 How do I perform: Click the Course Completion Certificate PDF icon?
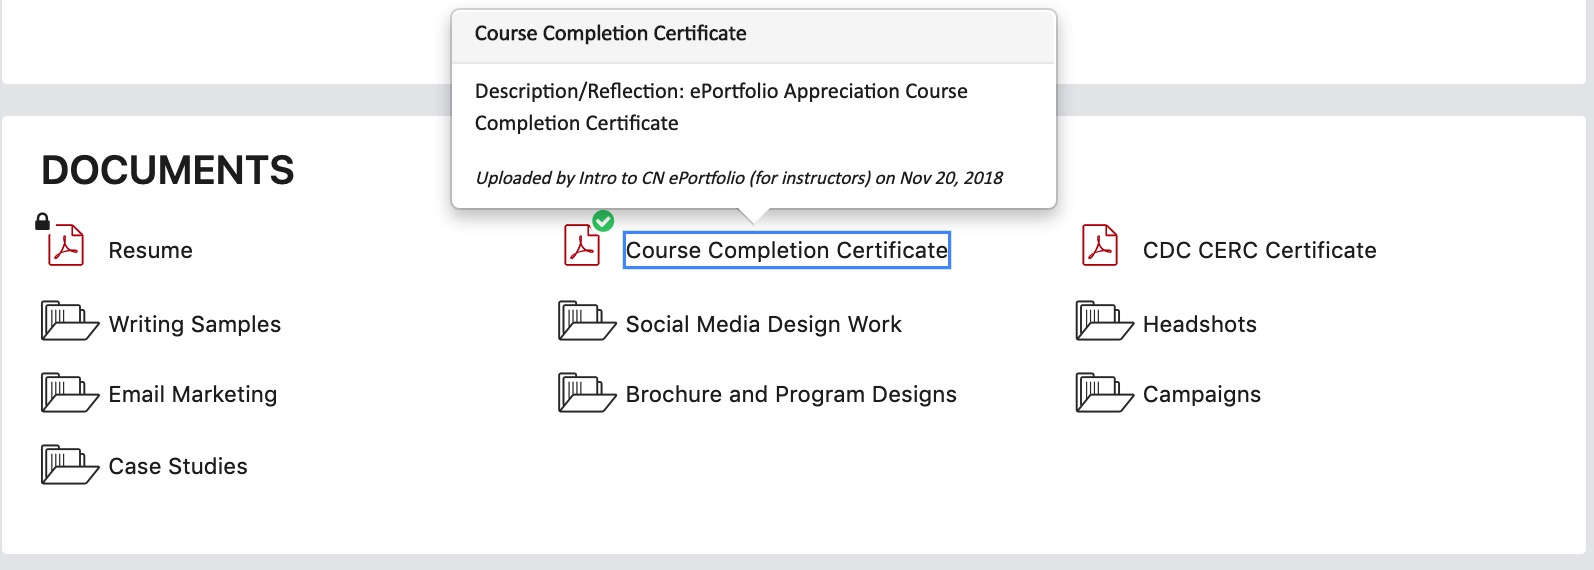[582, 245]
